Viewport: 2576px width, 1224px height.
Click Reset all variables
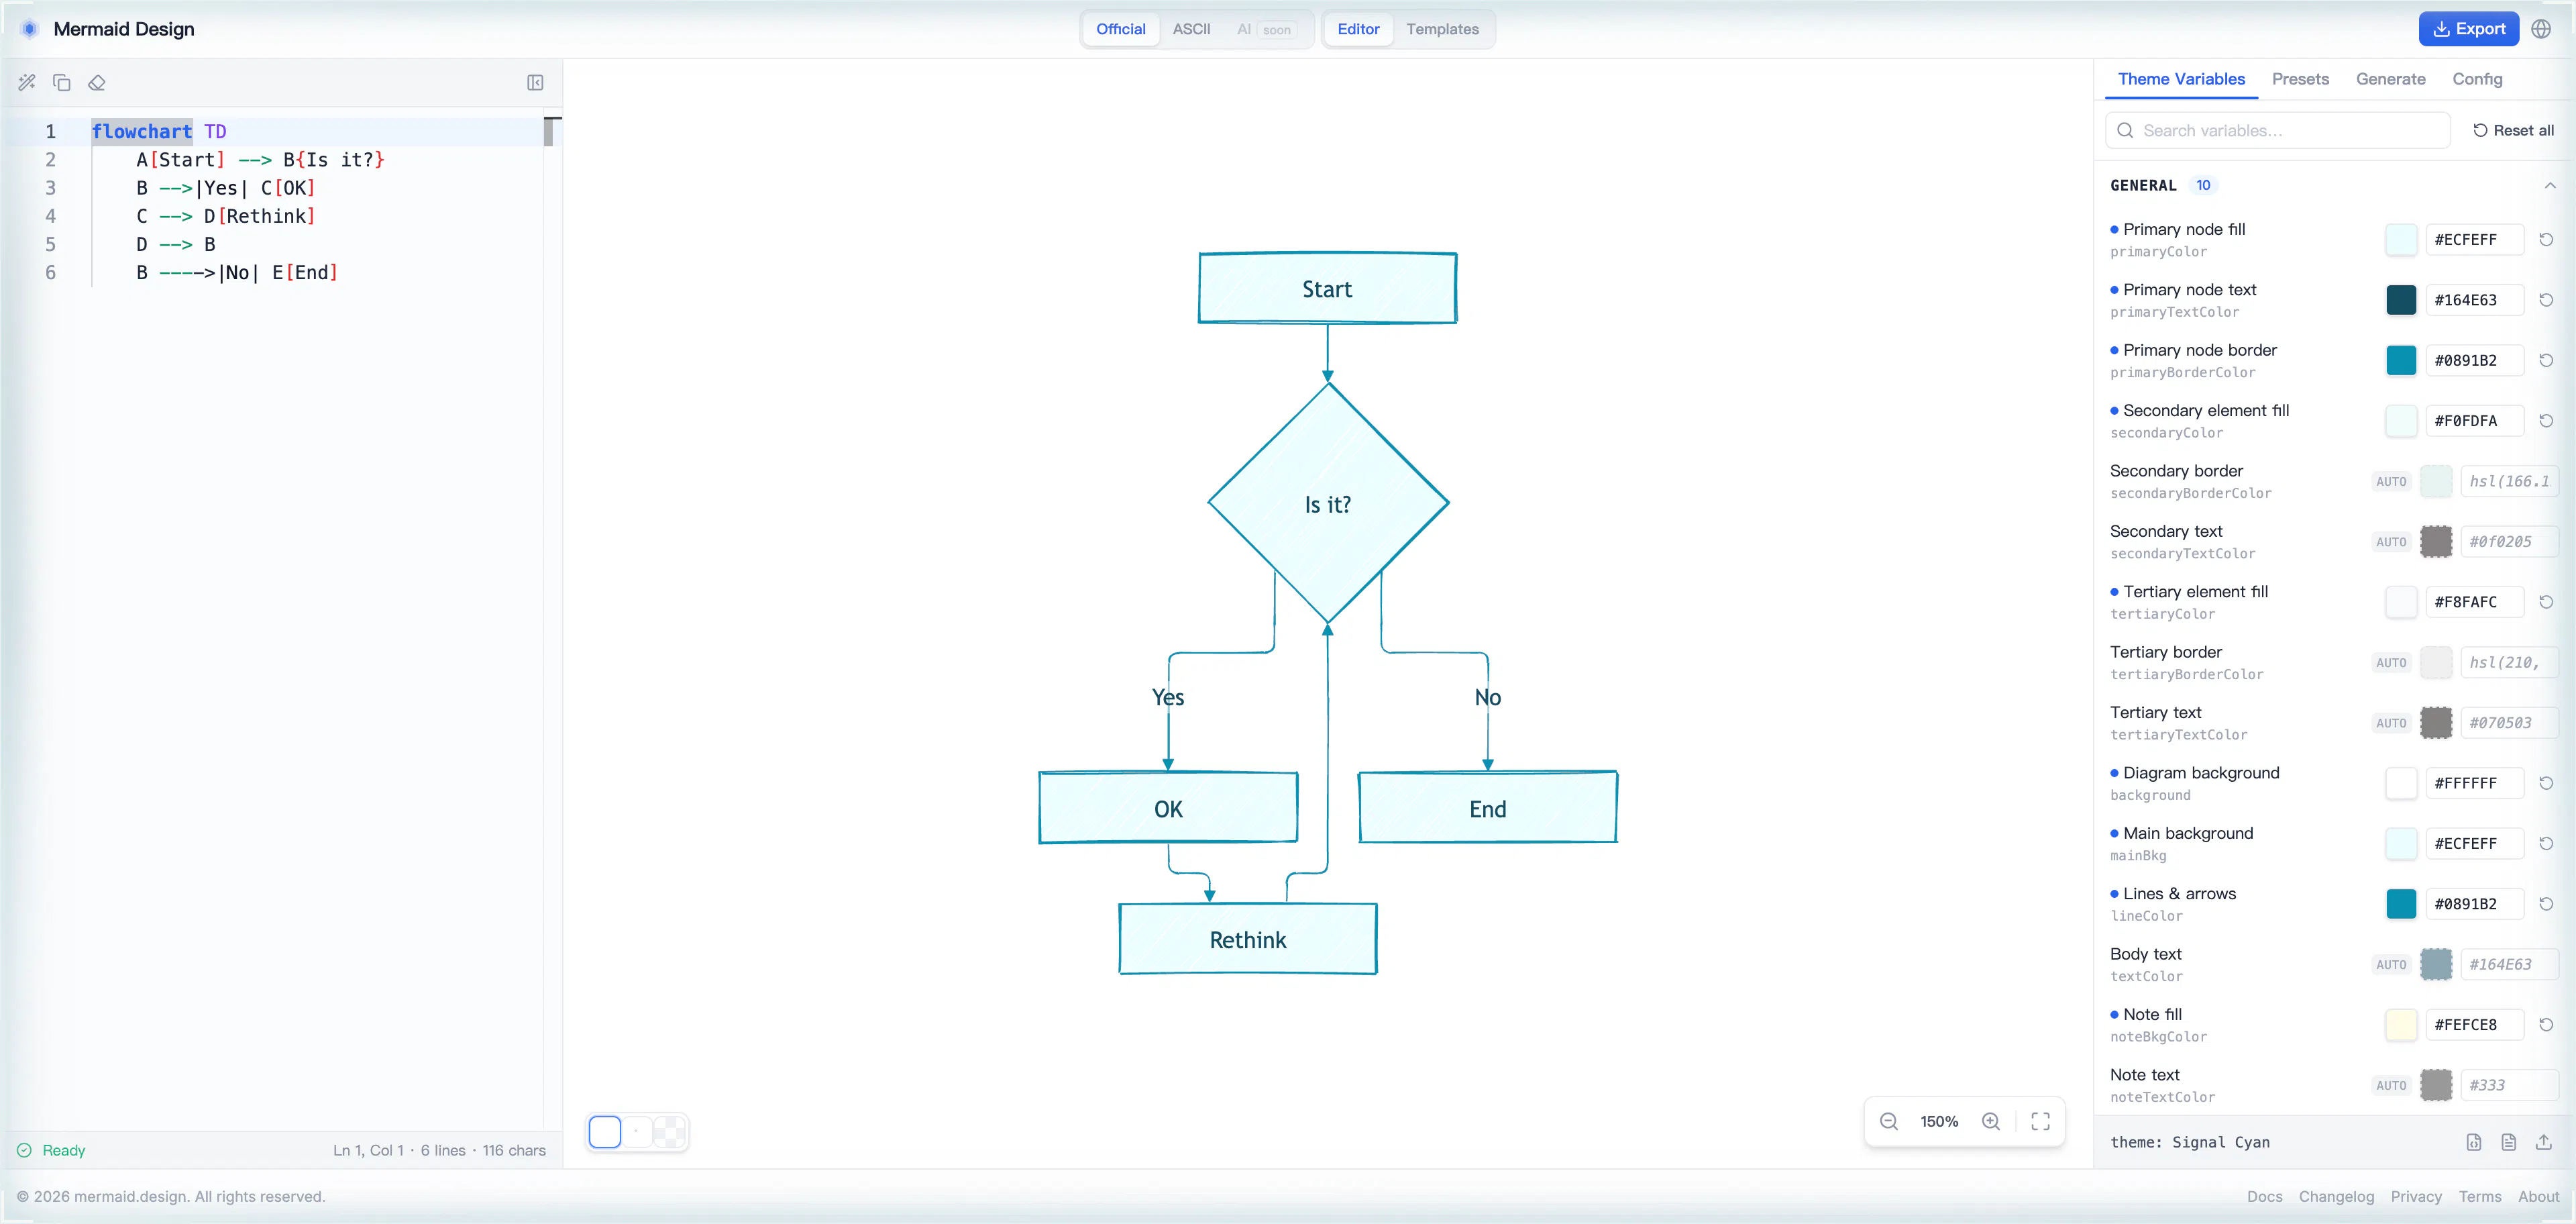click(2513, 131)
